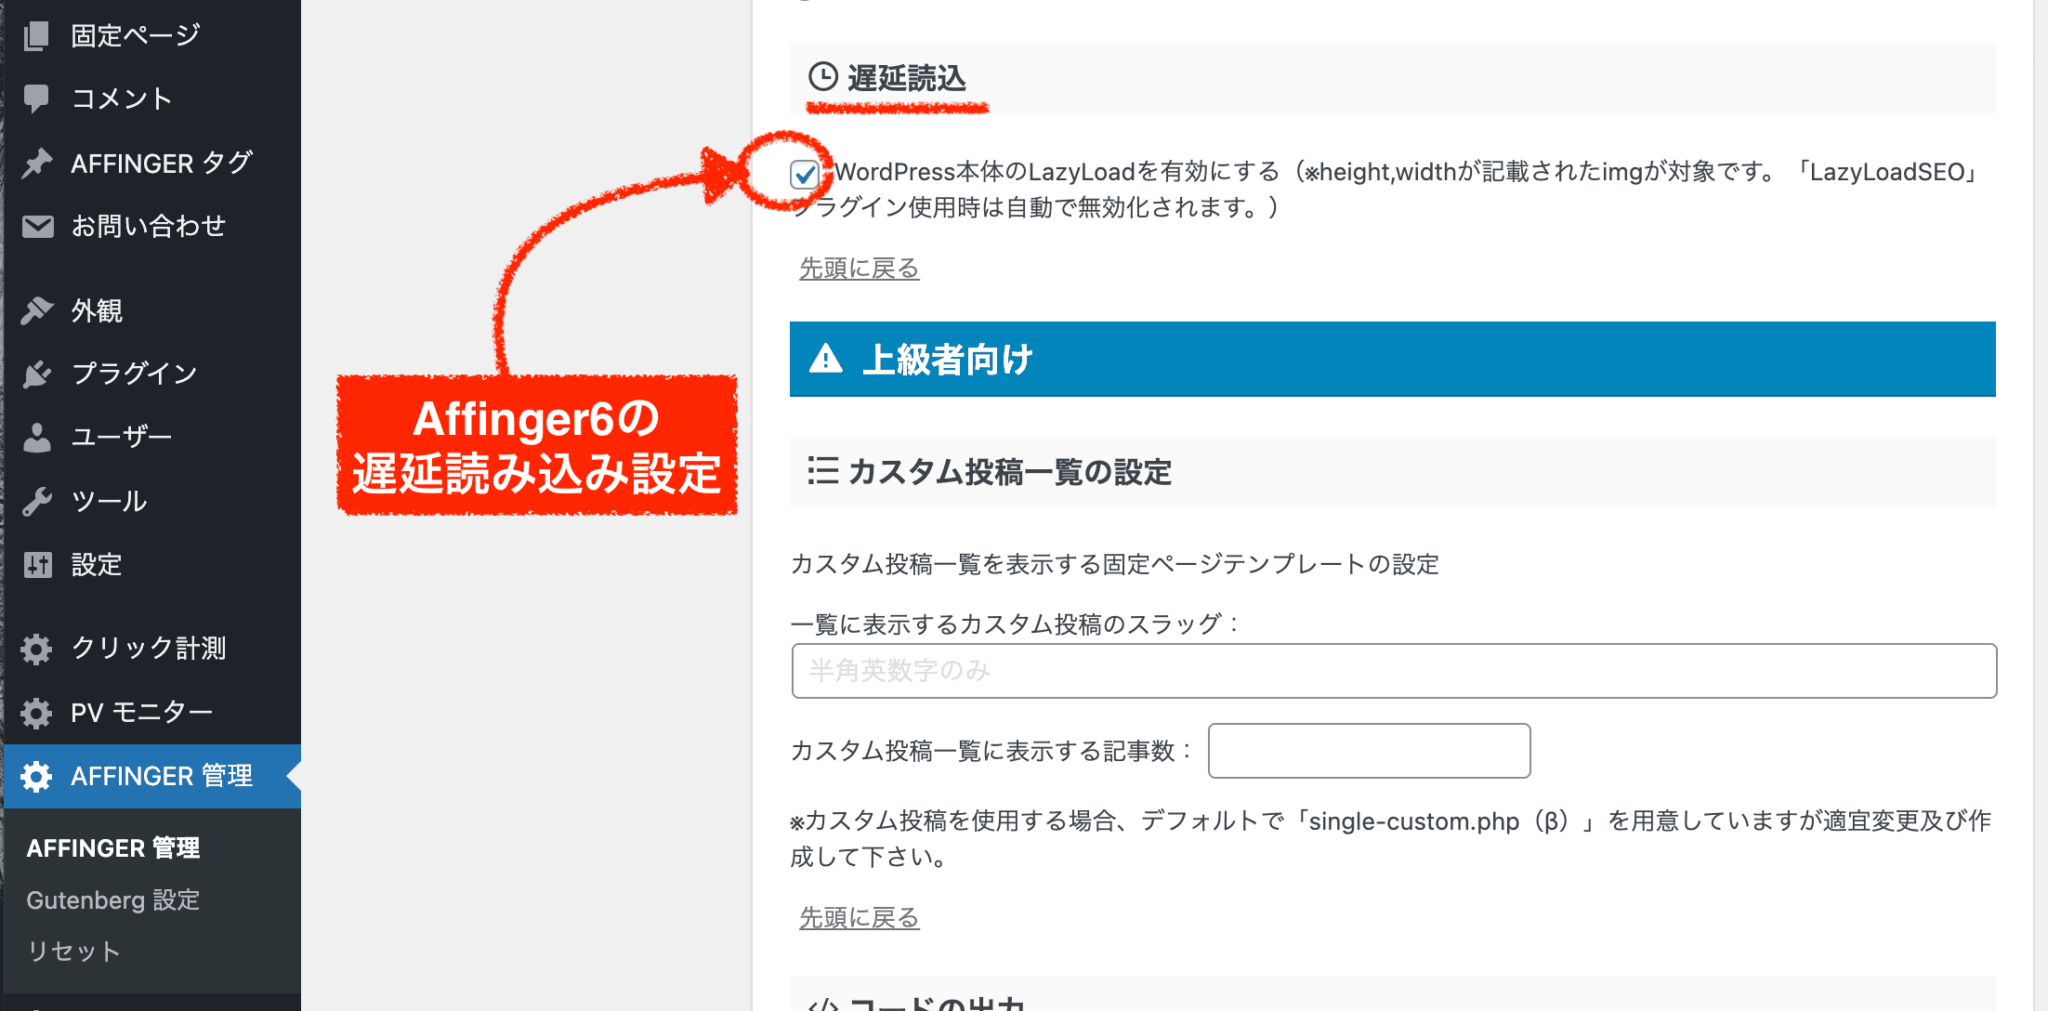
Task: Click the ユーザー user icon
Action: (36, 437)
